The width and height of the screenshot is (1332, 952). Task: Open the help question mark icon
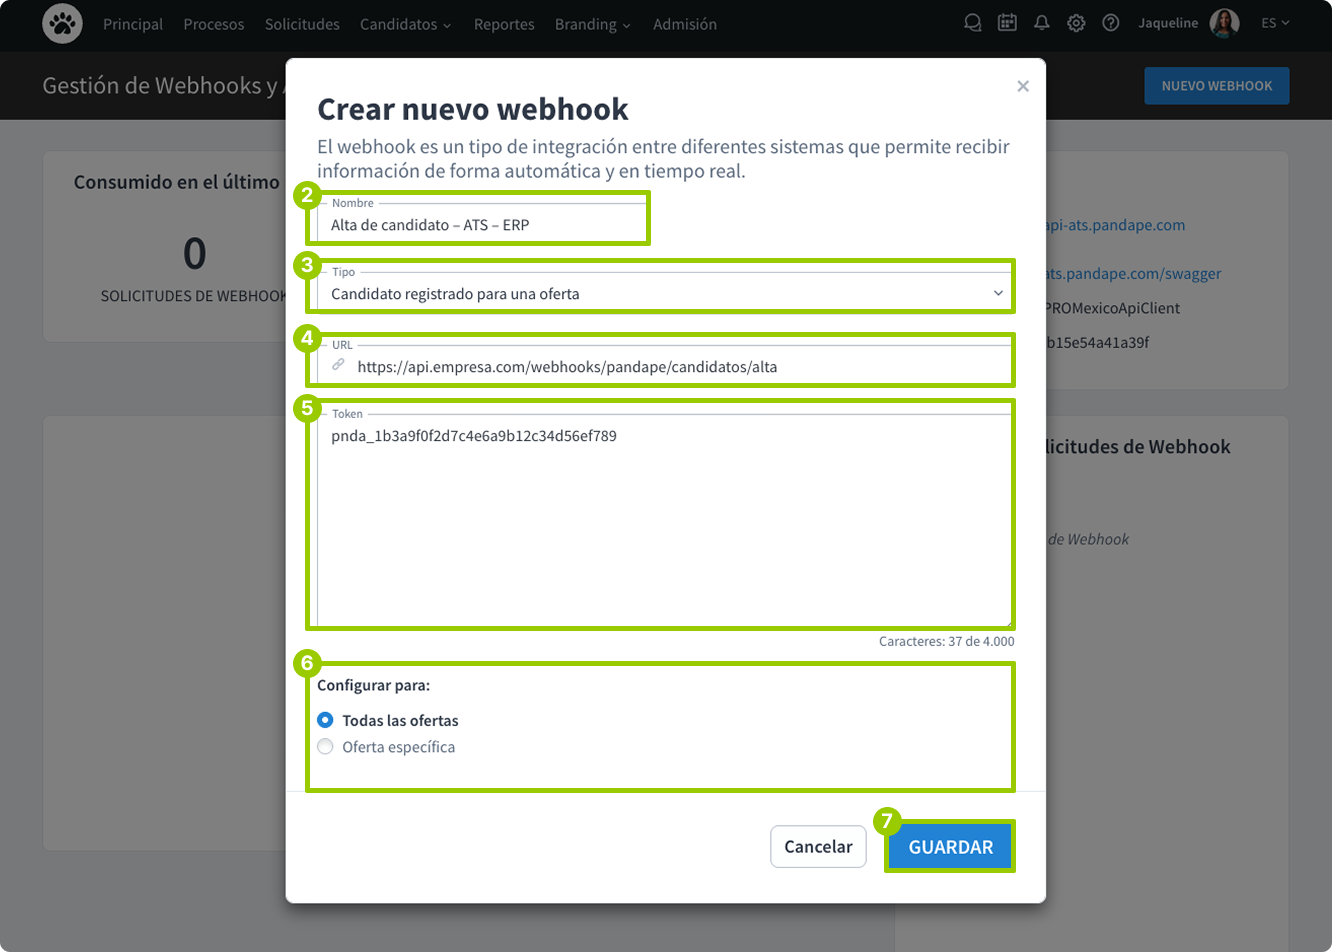1111,22
